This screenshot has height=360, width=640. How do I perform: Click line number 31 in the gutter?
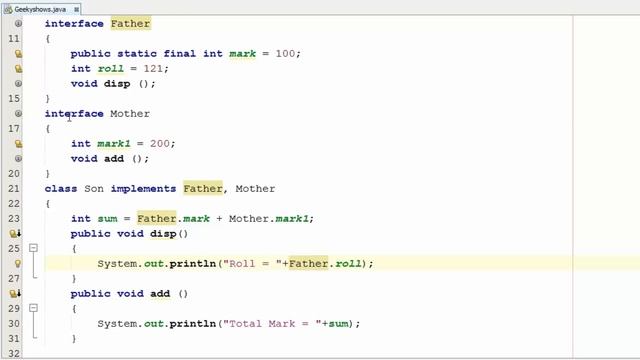tap(13, 339)
